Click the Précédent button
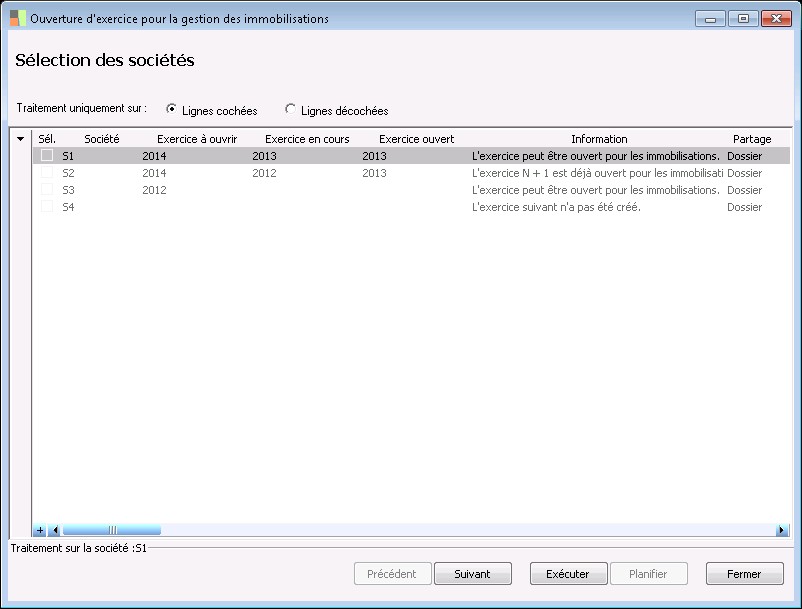This screenshot has width=802, height=609. click(x=392, y=574)
